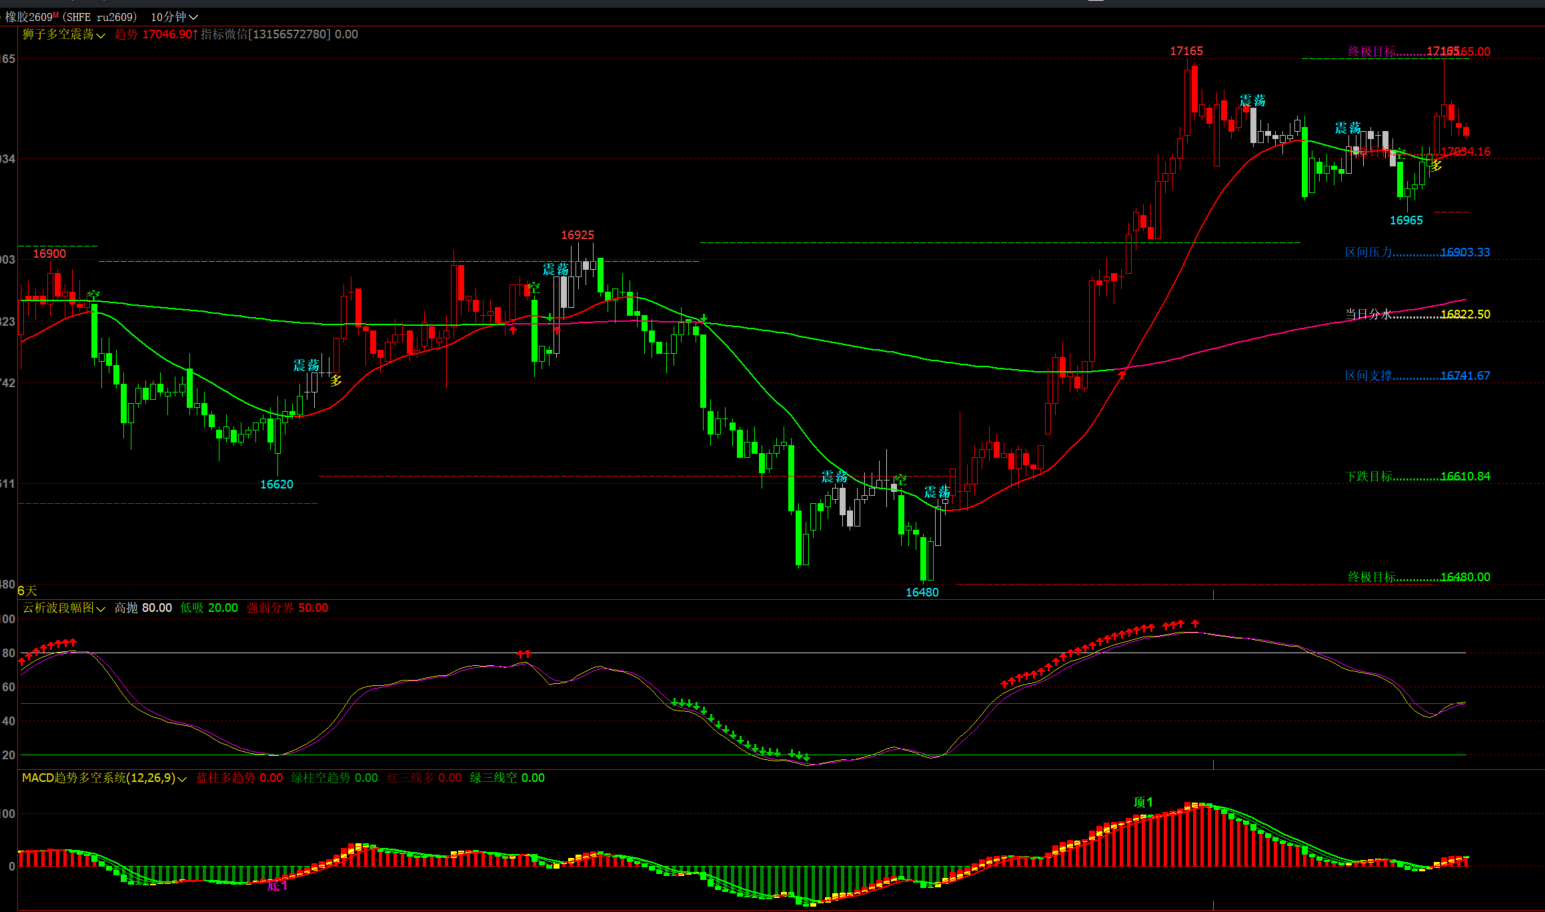
Task: Select the 区间支撑 16741.67 level label
Action: pos(1417,376)
